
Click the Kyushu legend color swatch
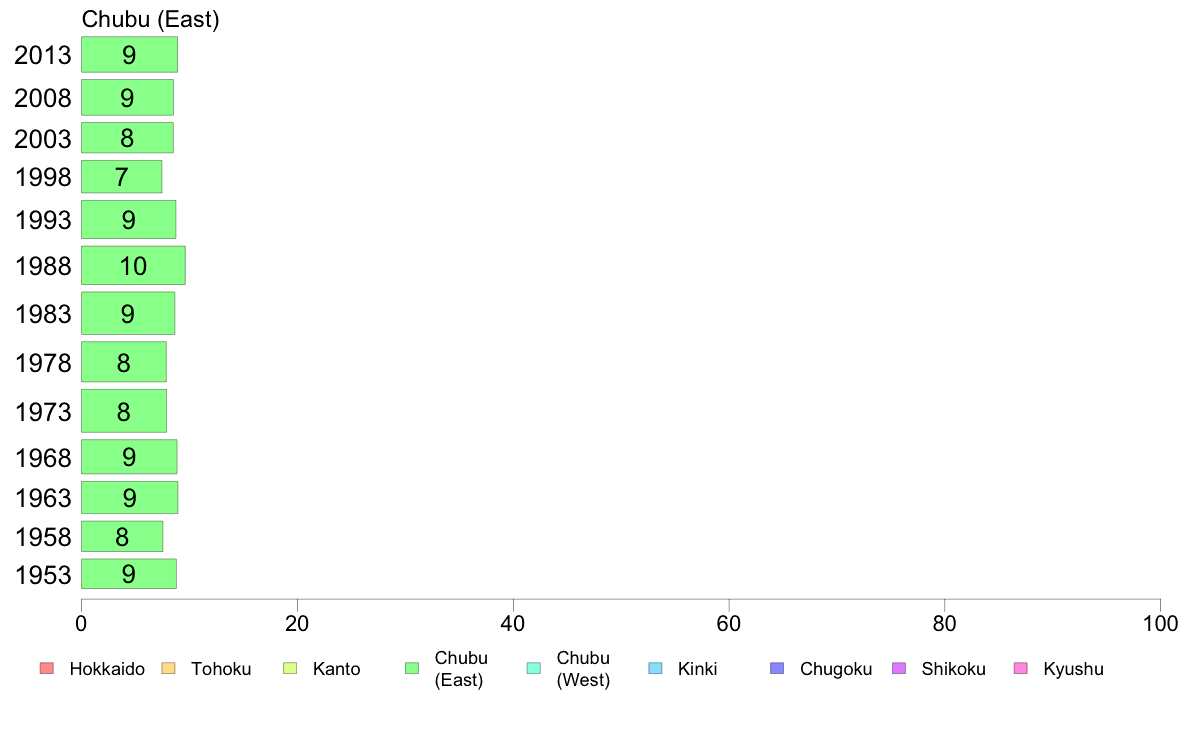[x=1020, y=669]
